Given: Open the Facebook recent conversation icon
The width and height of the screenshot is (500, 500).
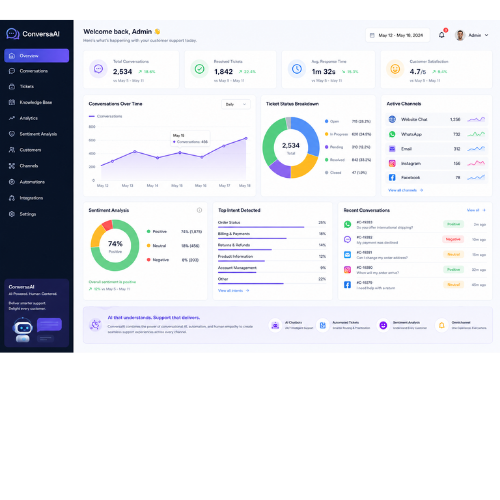Looking at the screenshot, I should (x=347, y=285).
